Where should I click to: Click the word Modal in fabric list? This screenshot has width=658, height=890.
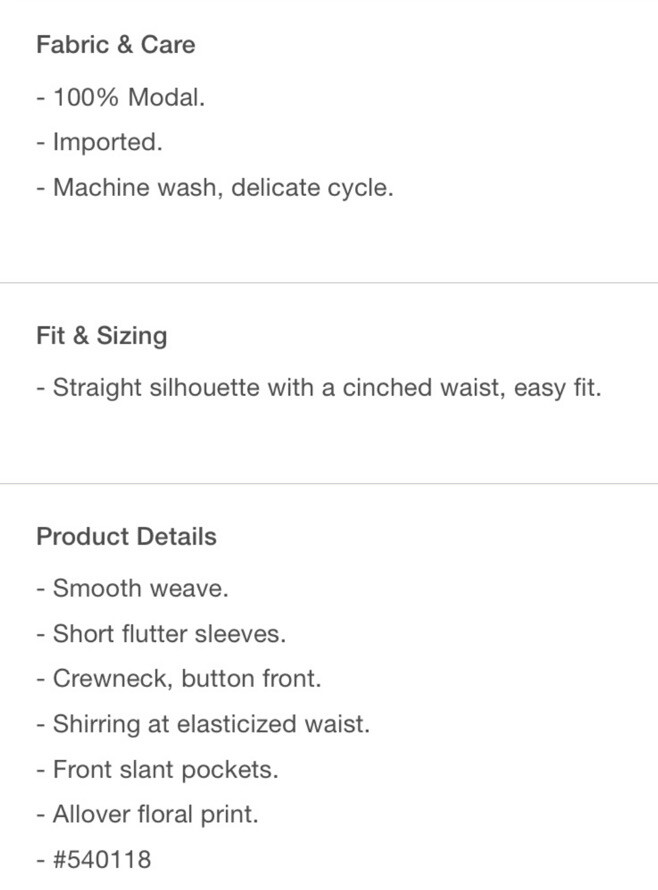pyautogui.click(x=166, y=97)
